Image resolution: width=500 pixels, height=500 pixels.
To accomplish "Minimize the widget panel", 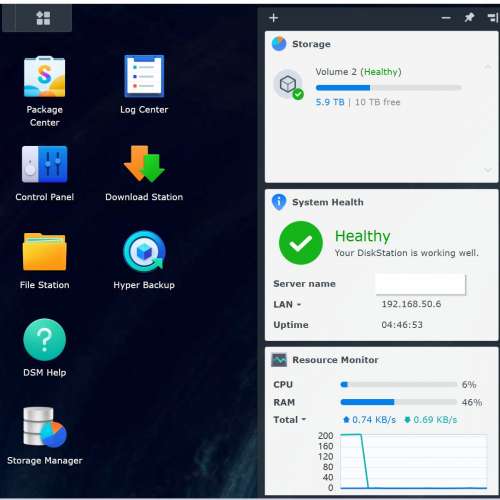I will coord(446,18).
